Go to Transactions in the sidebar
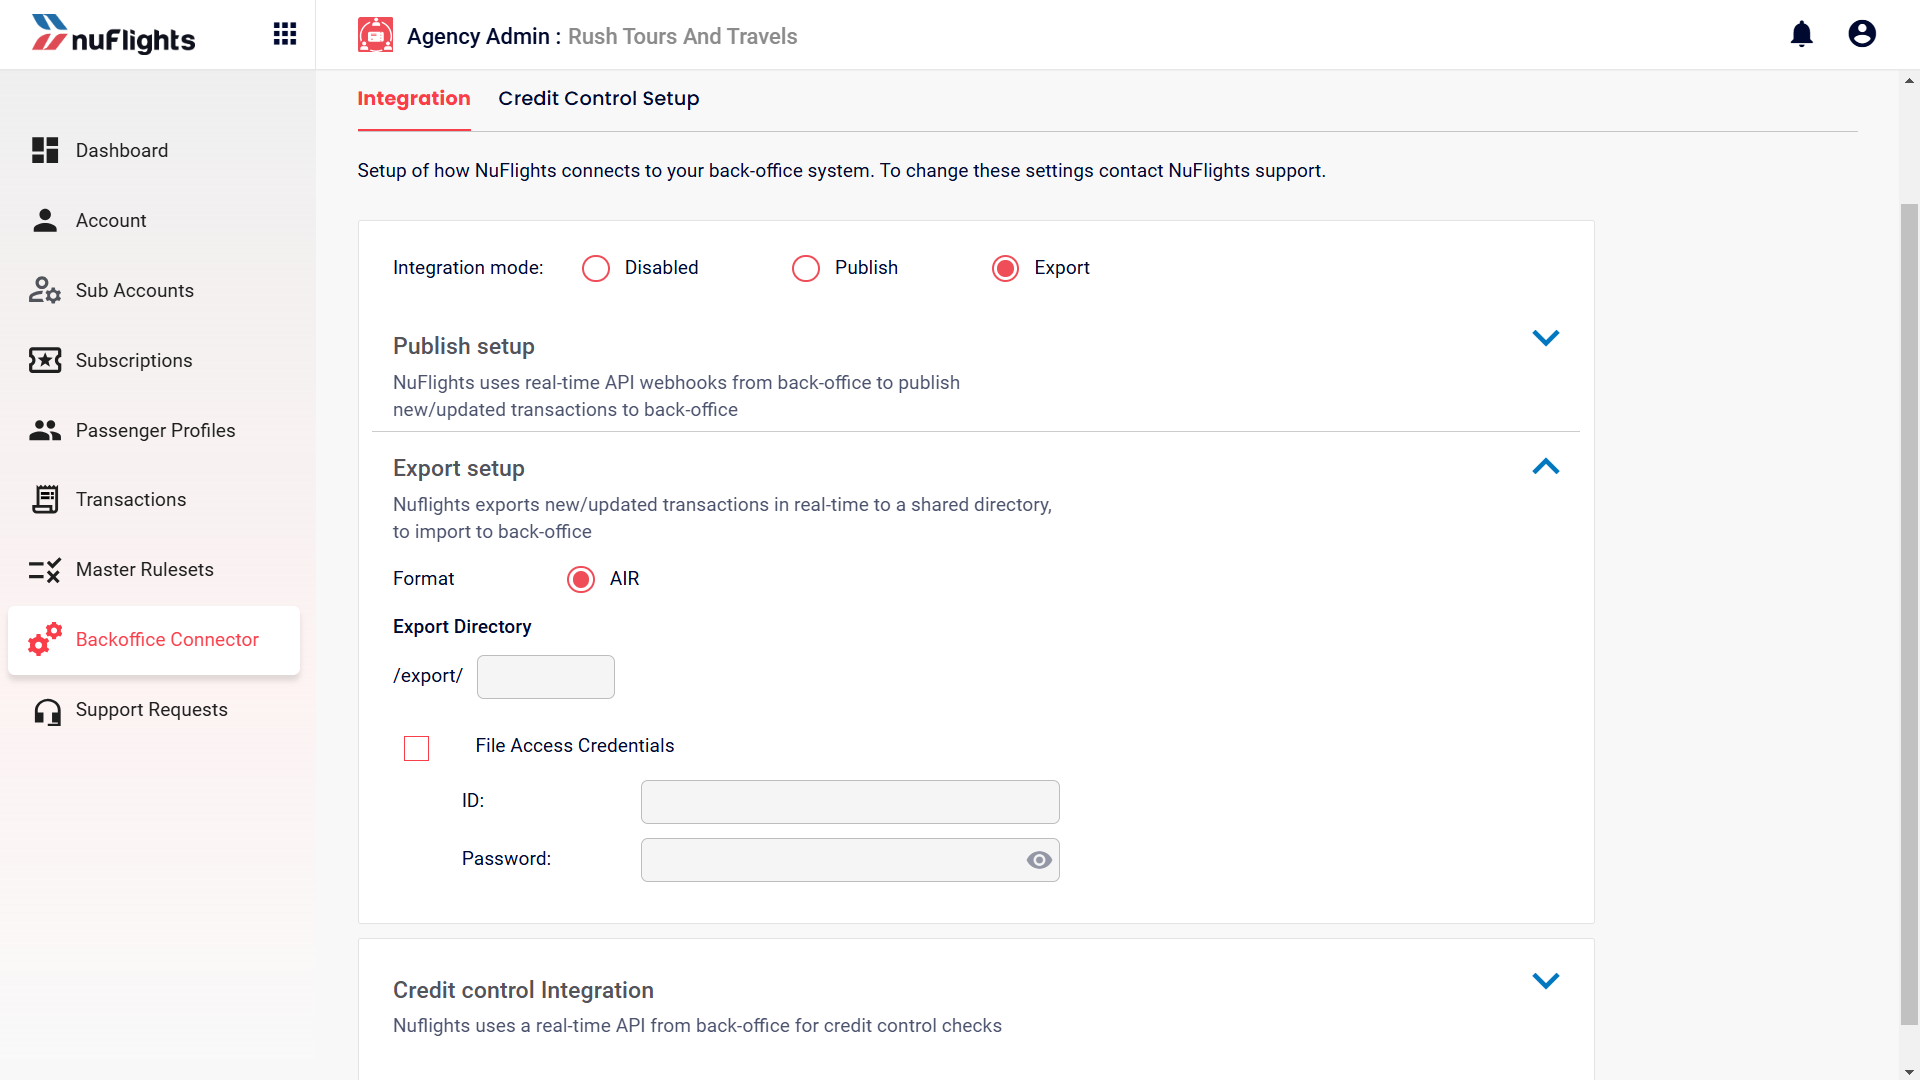1920x1080 pixels. click(130, 500)
